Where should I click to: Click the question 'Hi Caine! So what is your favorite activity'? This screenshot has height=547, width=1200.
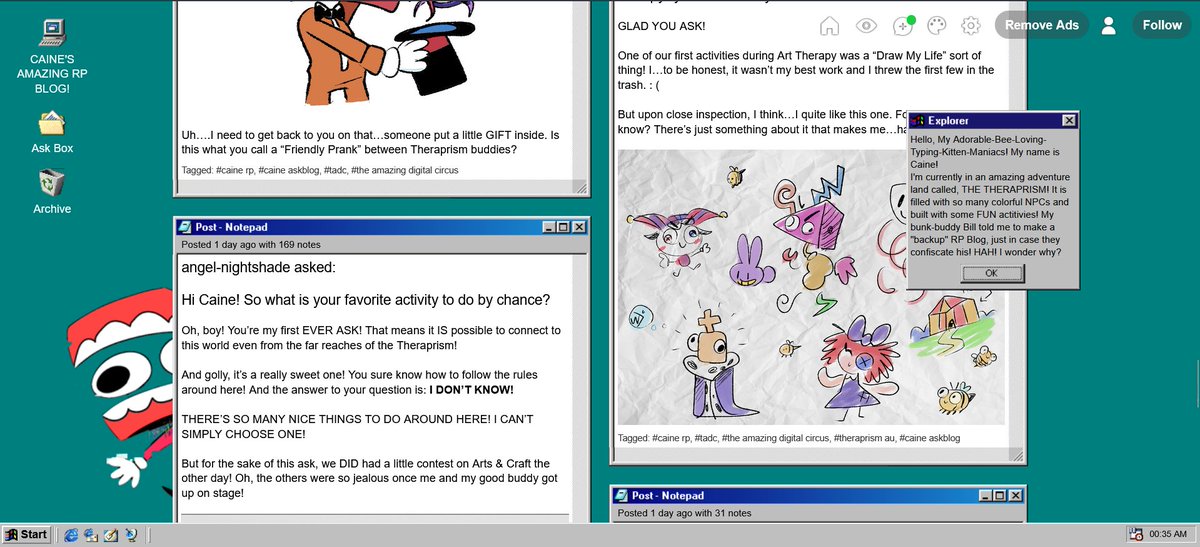(x=367, y=300)
